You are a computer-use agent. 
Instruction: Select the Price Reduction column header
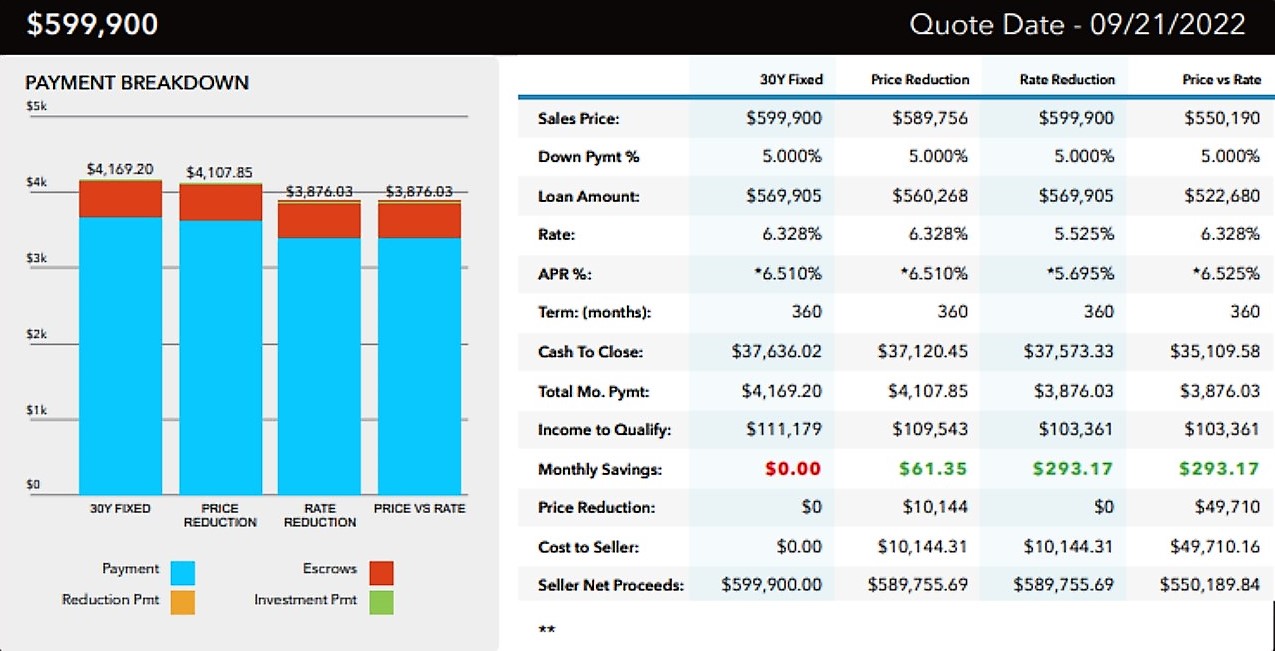(x=920, y=79)
